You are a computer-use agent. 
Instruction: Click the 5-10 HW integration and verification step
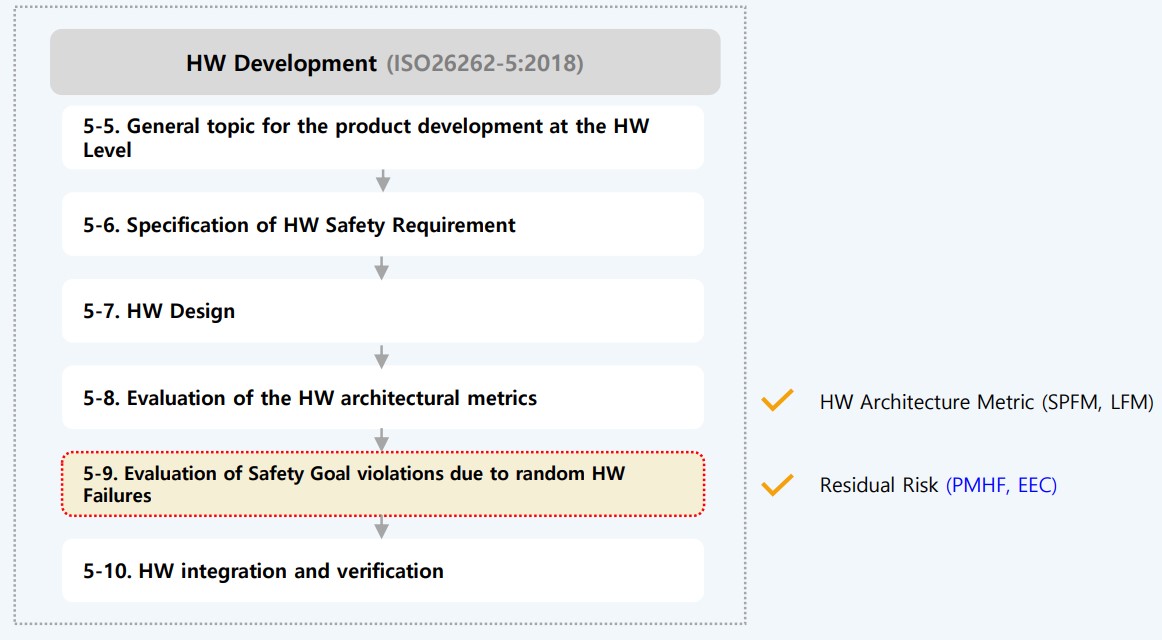(x=263, y=571)
